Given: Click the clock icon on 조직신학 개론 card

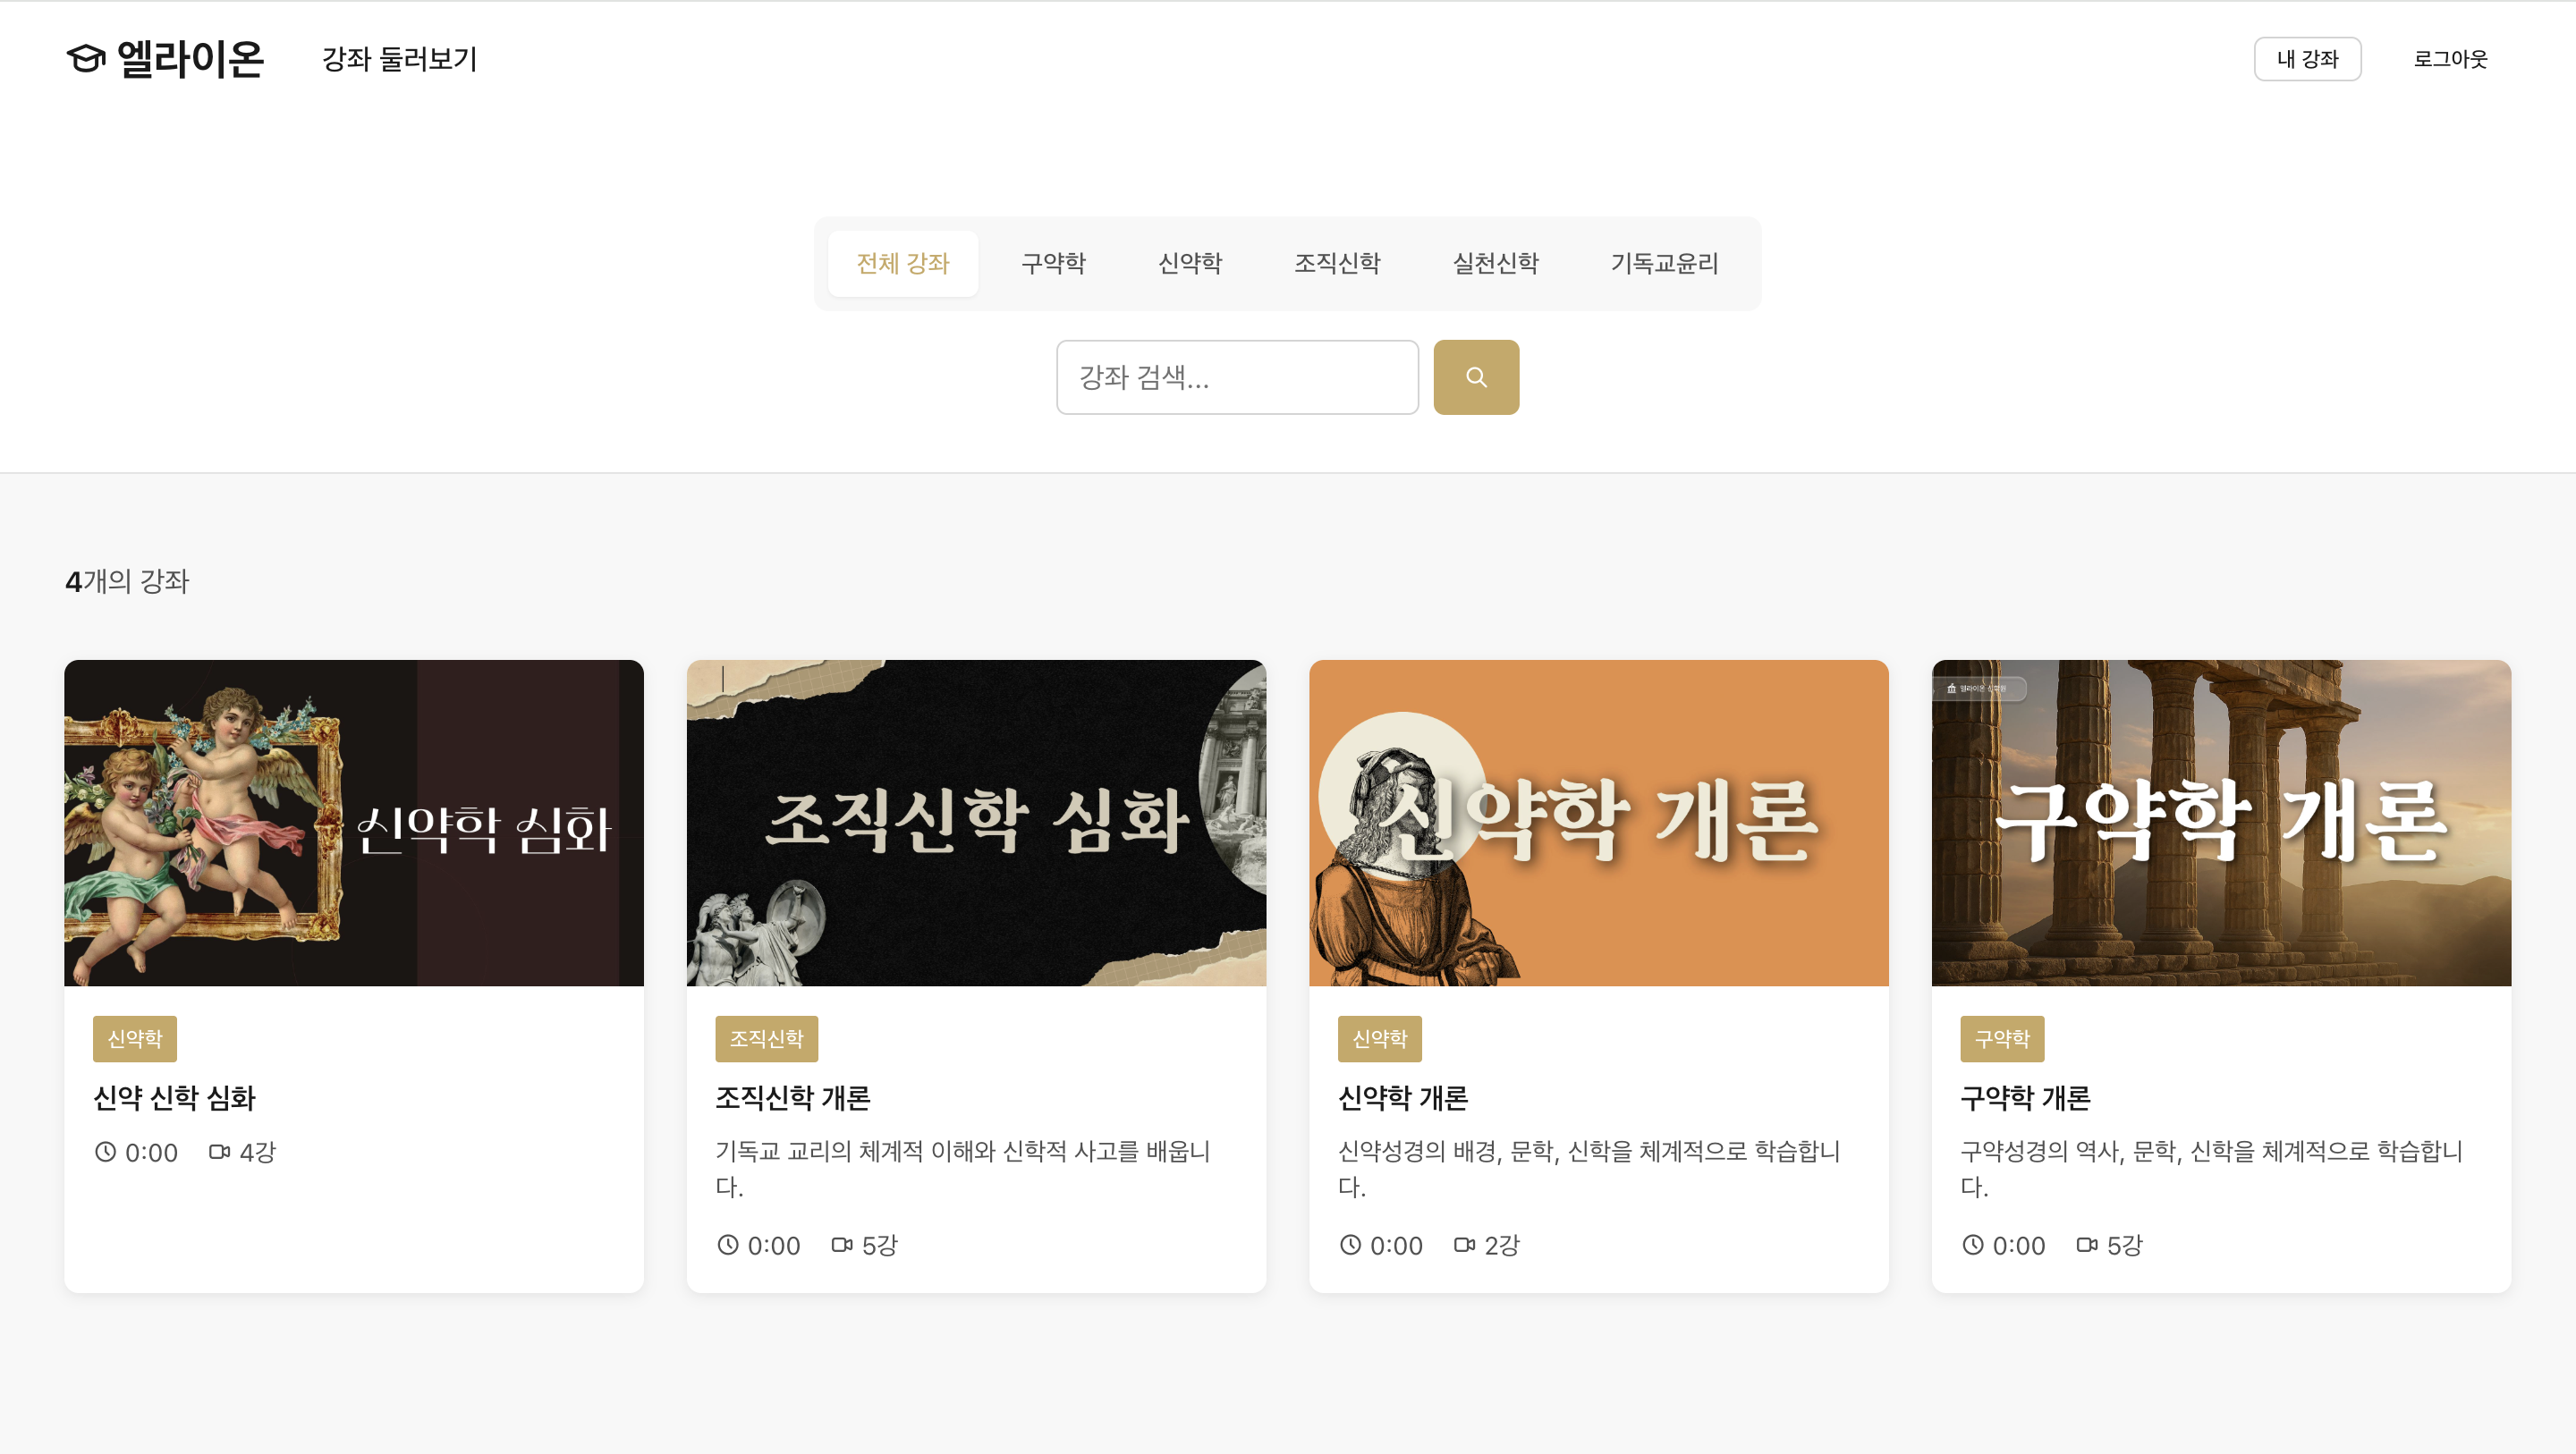Looking at the screenshot, I should 728,1245.
